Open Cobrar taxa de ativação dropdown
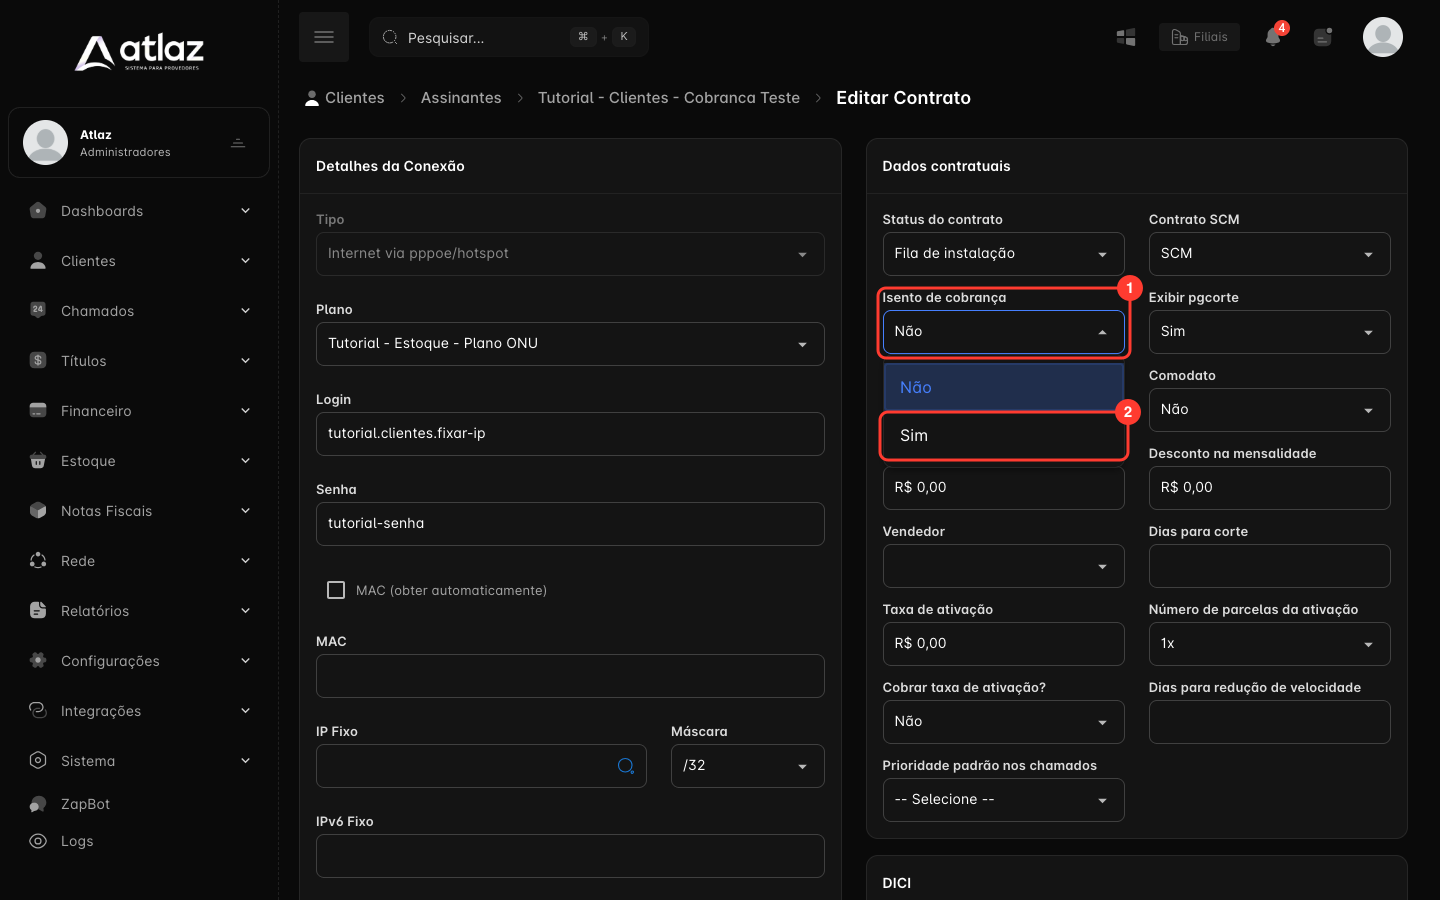The width and height of the screenshot is (1440, 900). click(1003, 722)
